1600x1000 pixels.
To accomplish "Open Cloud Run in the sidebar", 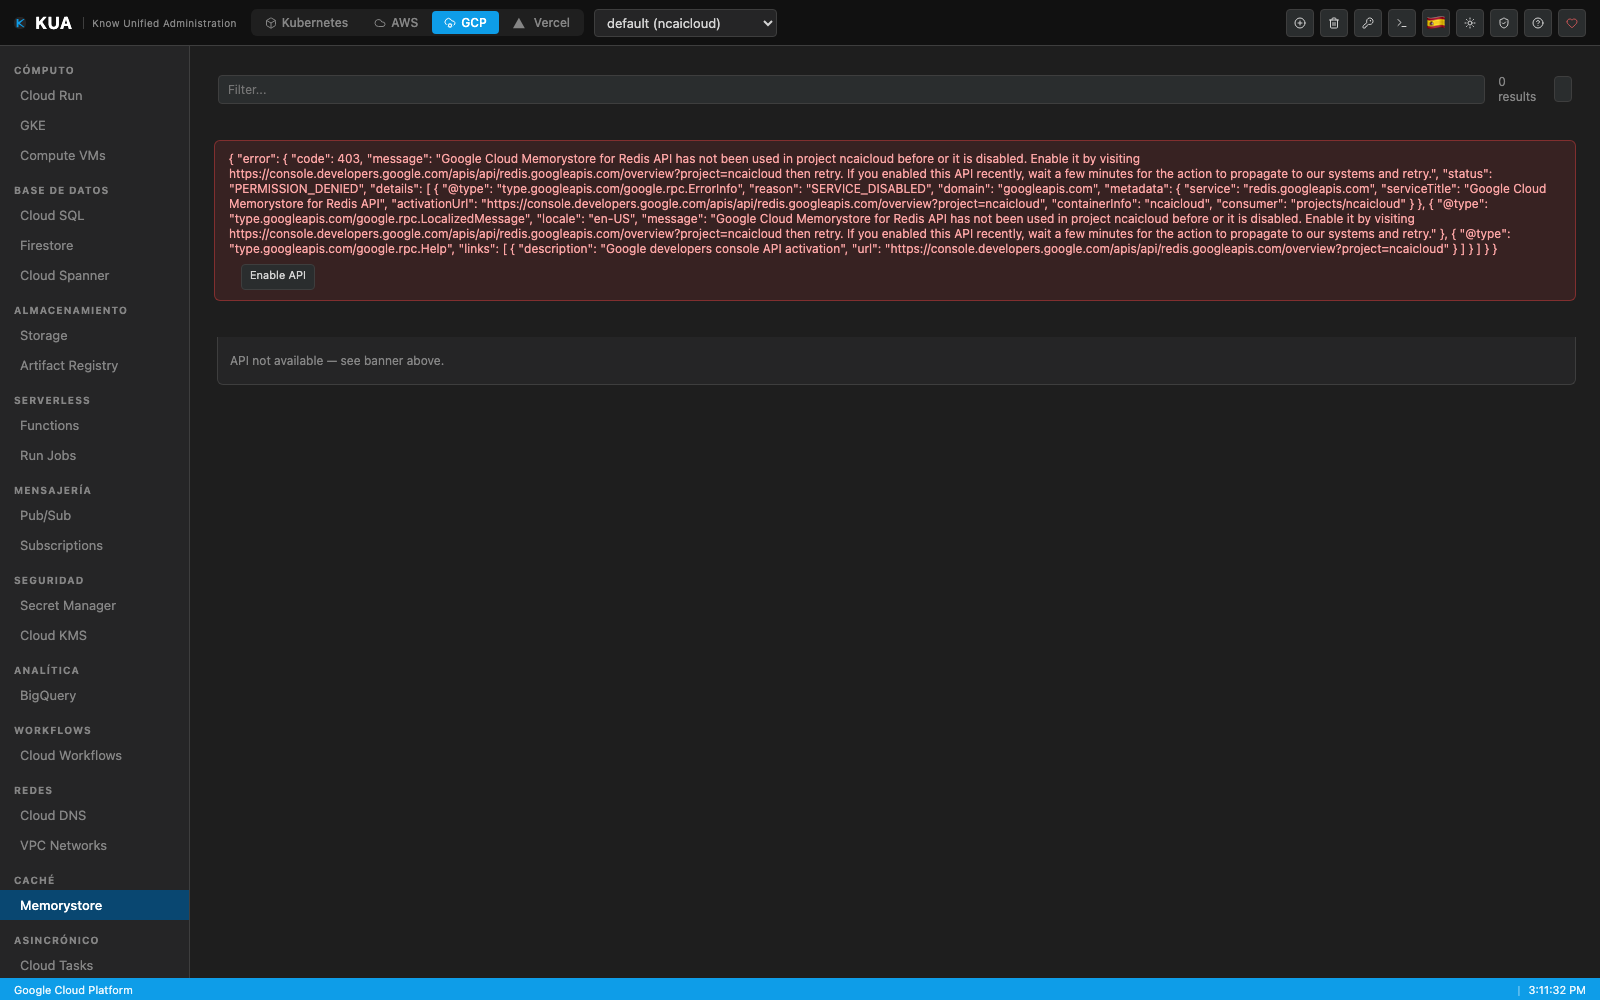I will 95,96.
